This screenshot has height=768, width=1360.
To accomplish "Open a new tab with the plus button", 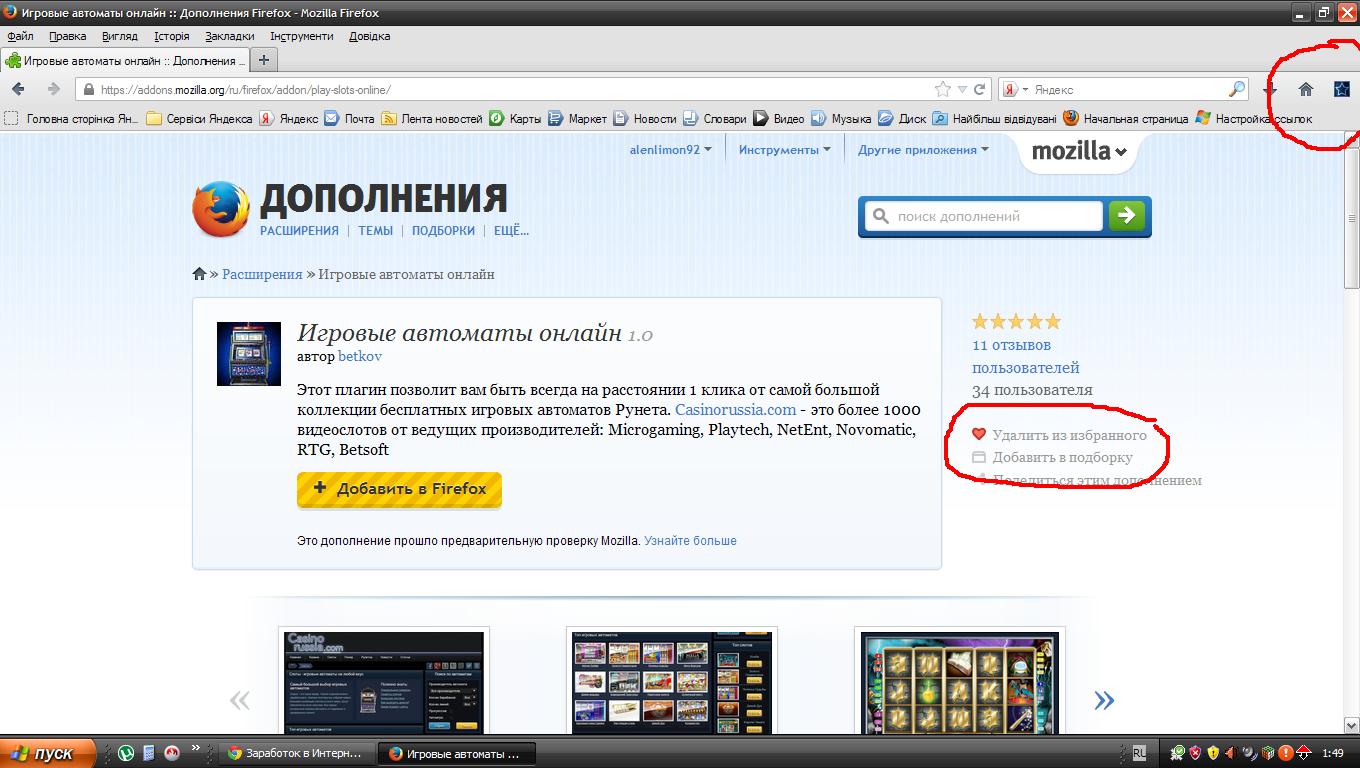I will pyautogui.click(x=264, y=60).
